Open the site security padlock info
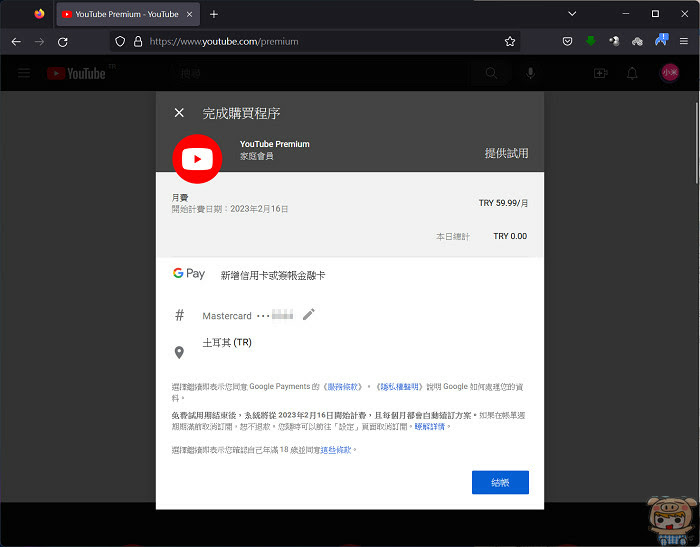 tap(138, 42)
